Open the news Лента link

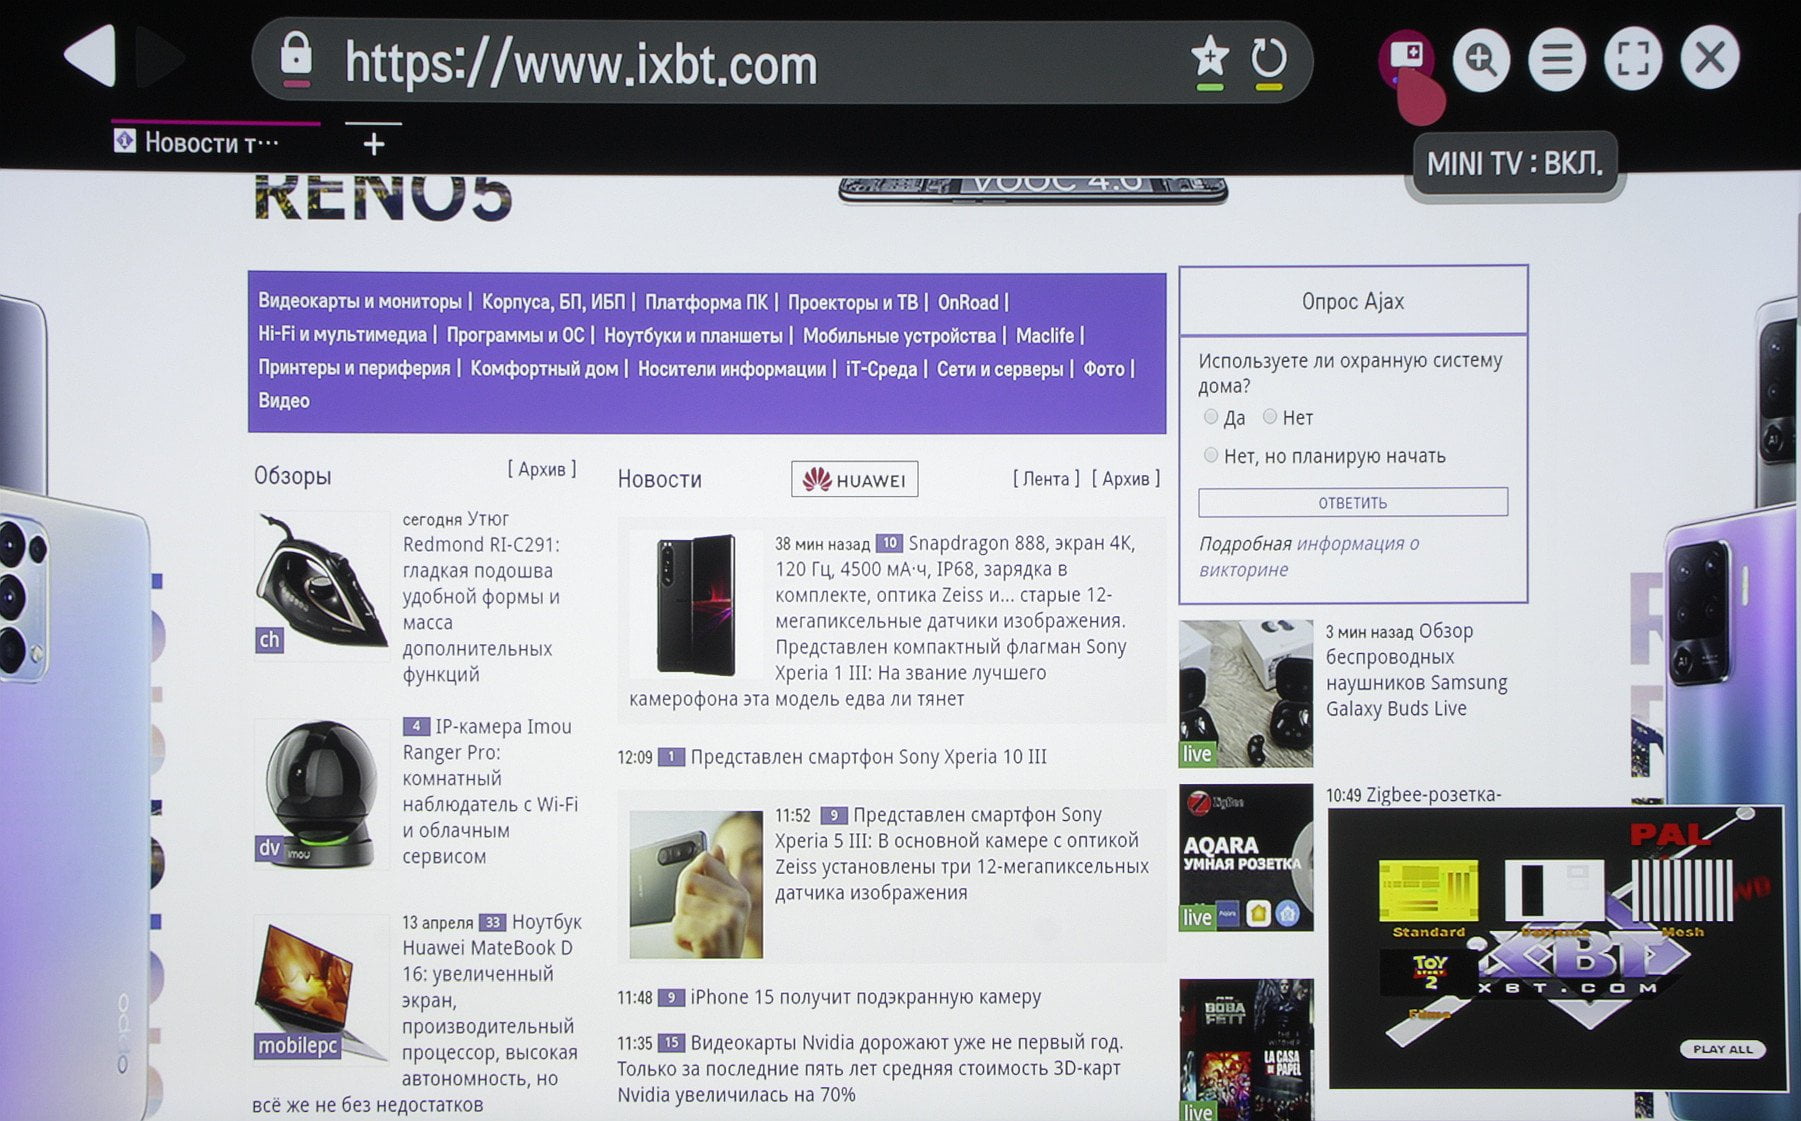click(x=1046, y=479)
